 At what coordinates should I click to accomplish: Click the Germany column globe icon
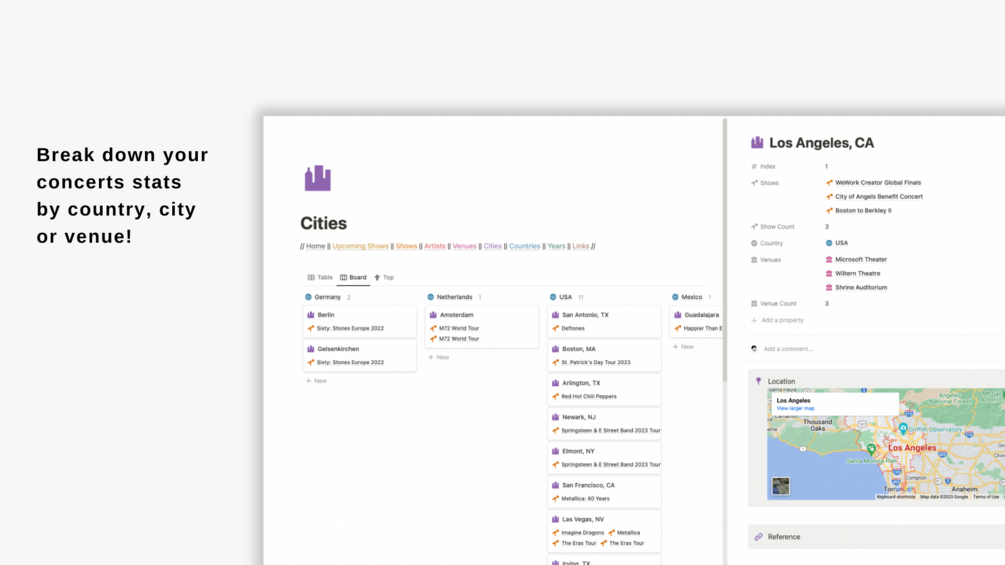308,297
